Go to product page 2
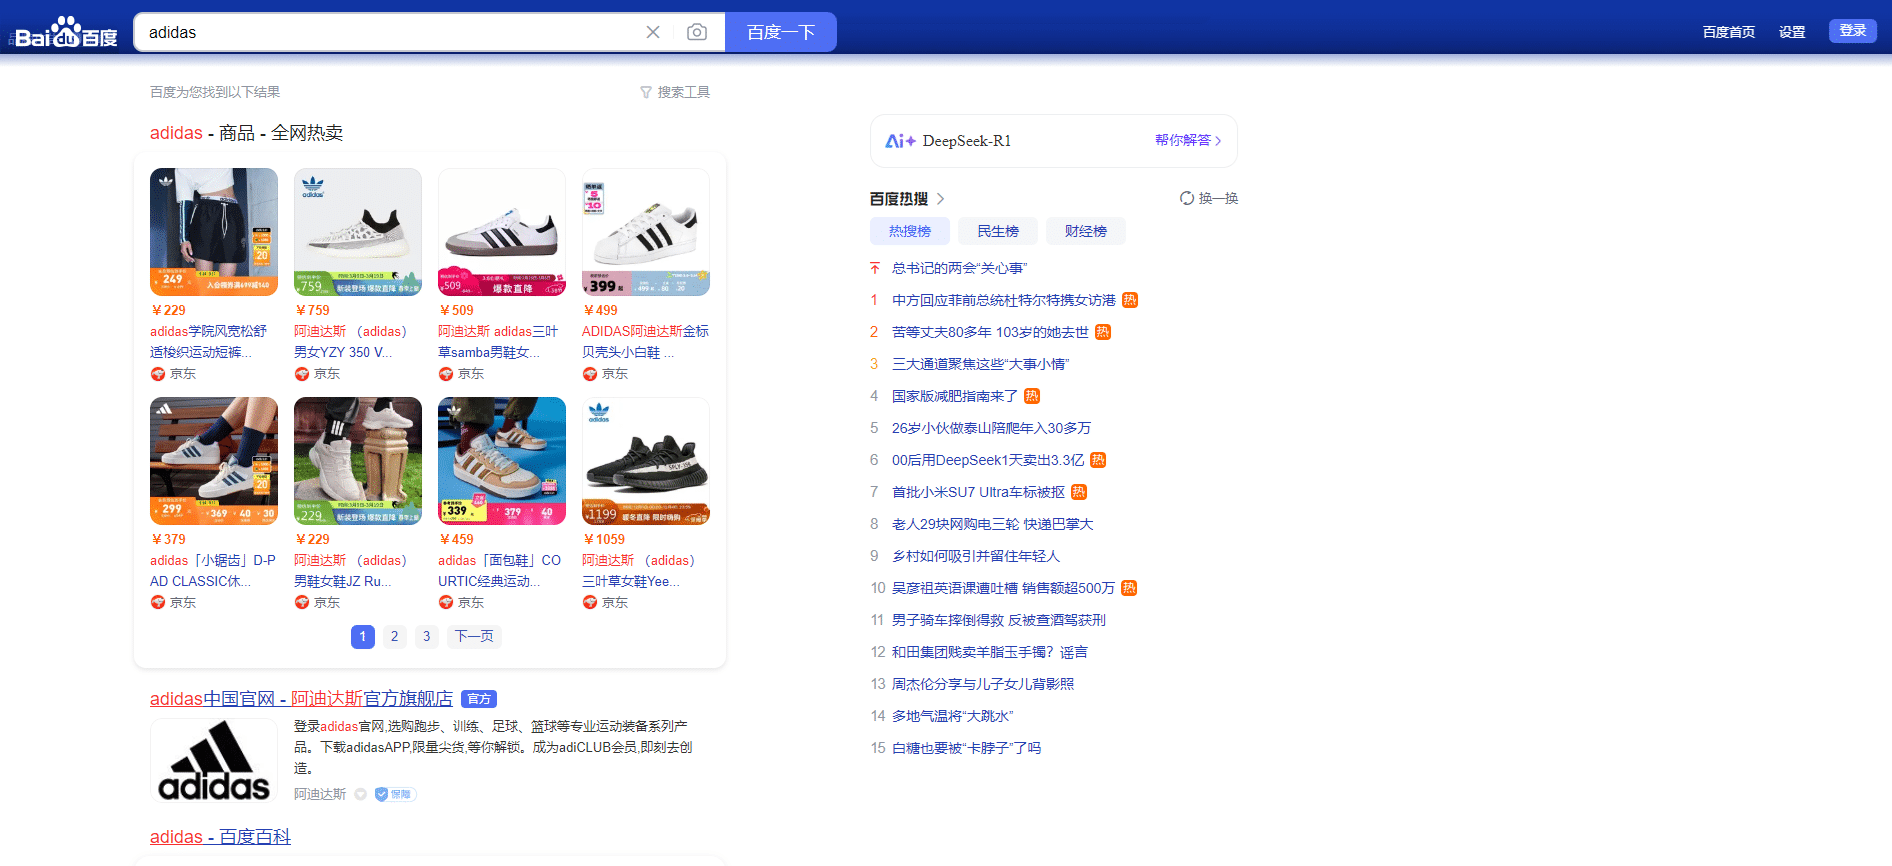Screen dimensions: 1892x866 coord(395,636)
